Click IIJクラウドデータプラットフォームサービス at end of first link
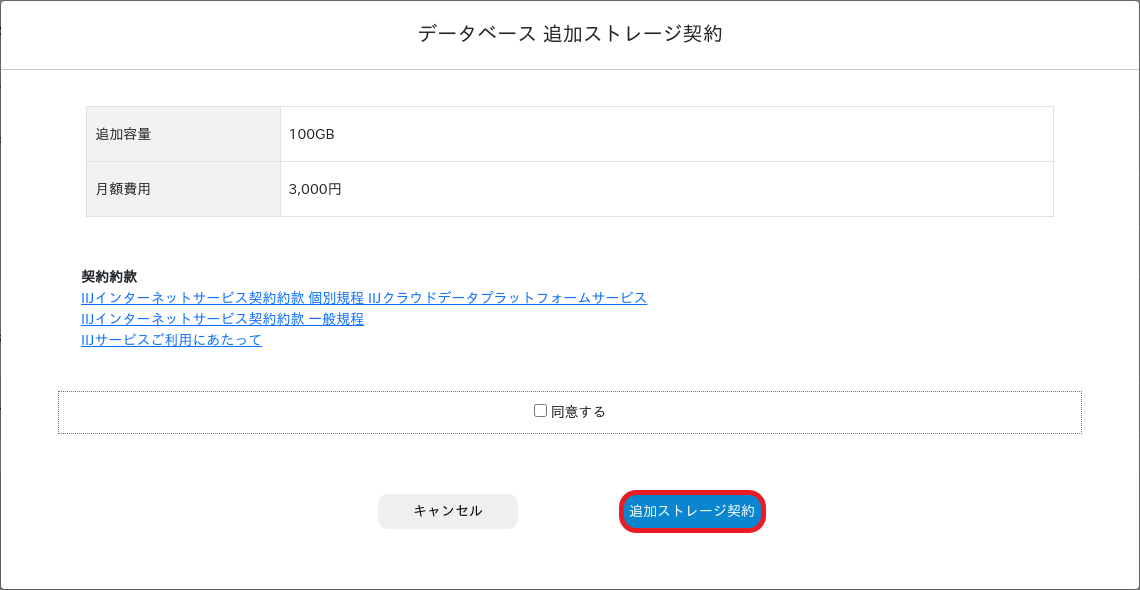 507,298
